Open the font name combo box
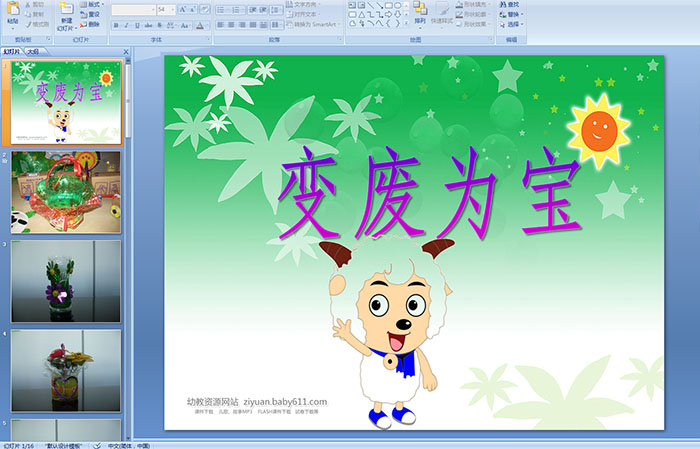This screenshot has width=700, height=449. pos(133,9)
